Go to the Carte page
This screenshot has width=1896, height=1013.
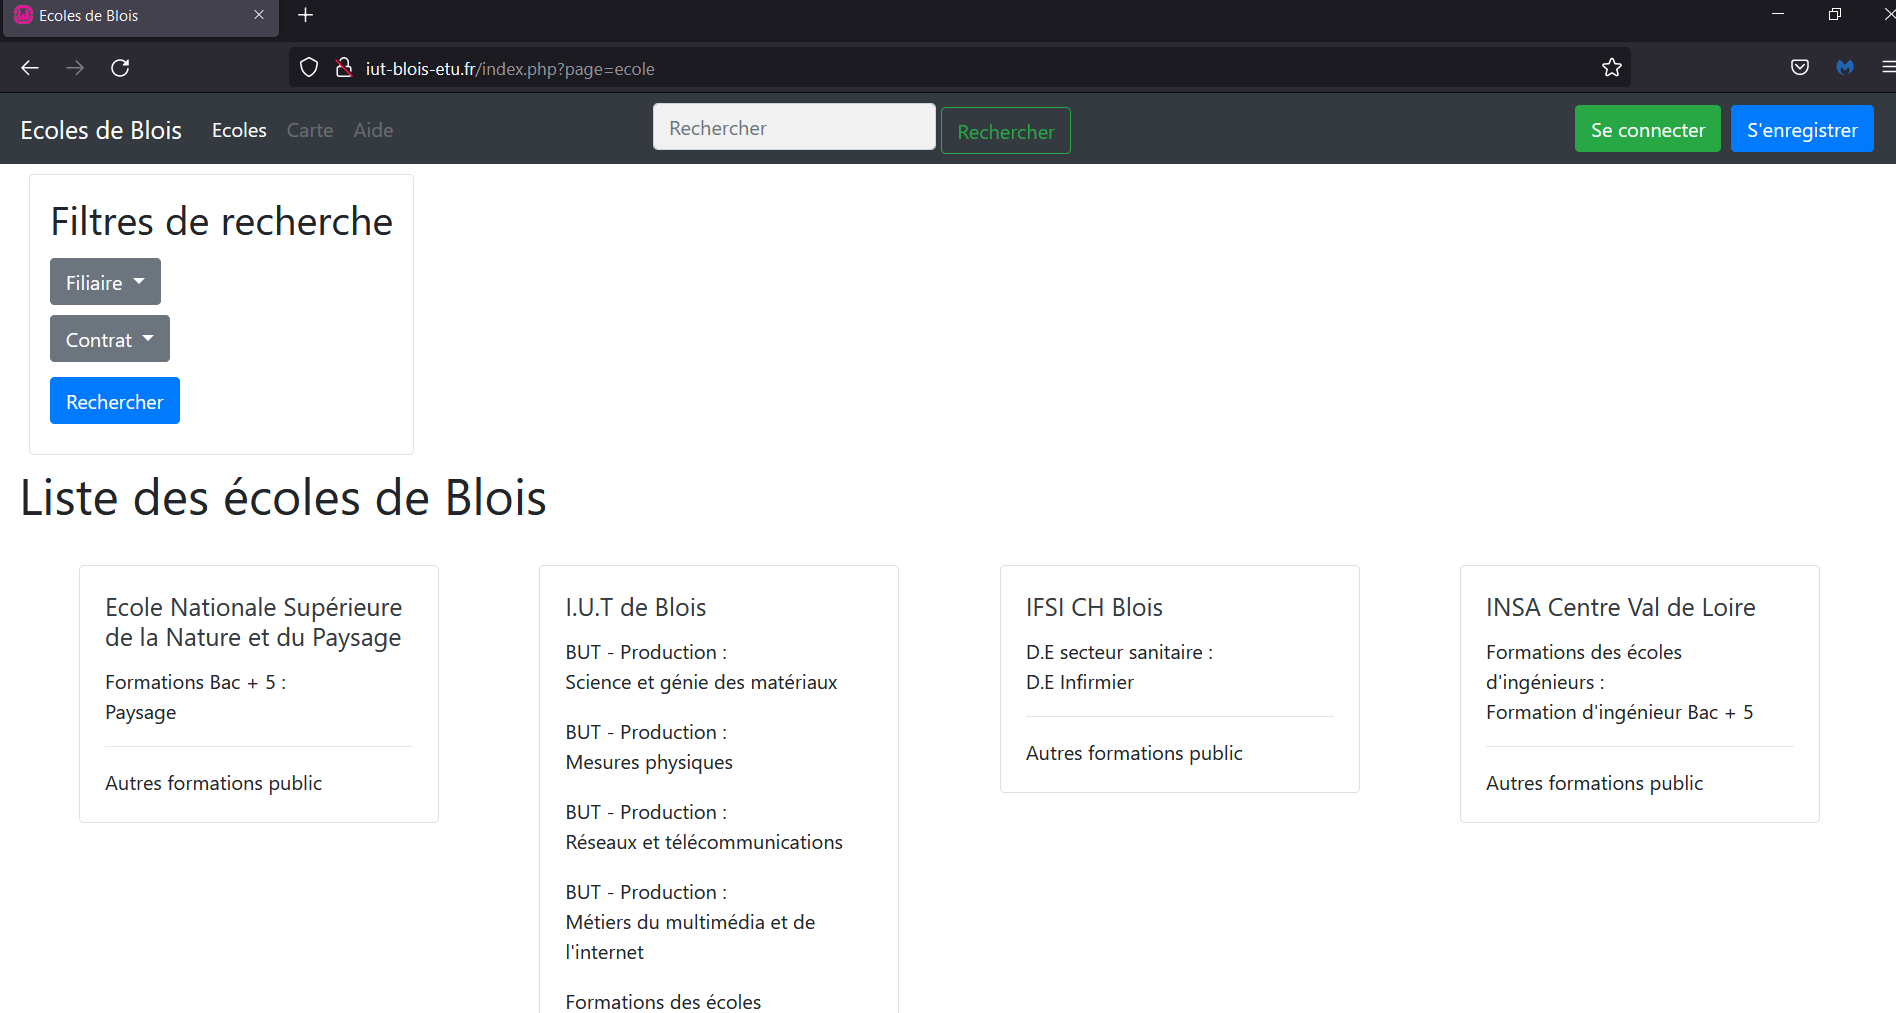pyautogui.click(x=310, y=130)
